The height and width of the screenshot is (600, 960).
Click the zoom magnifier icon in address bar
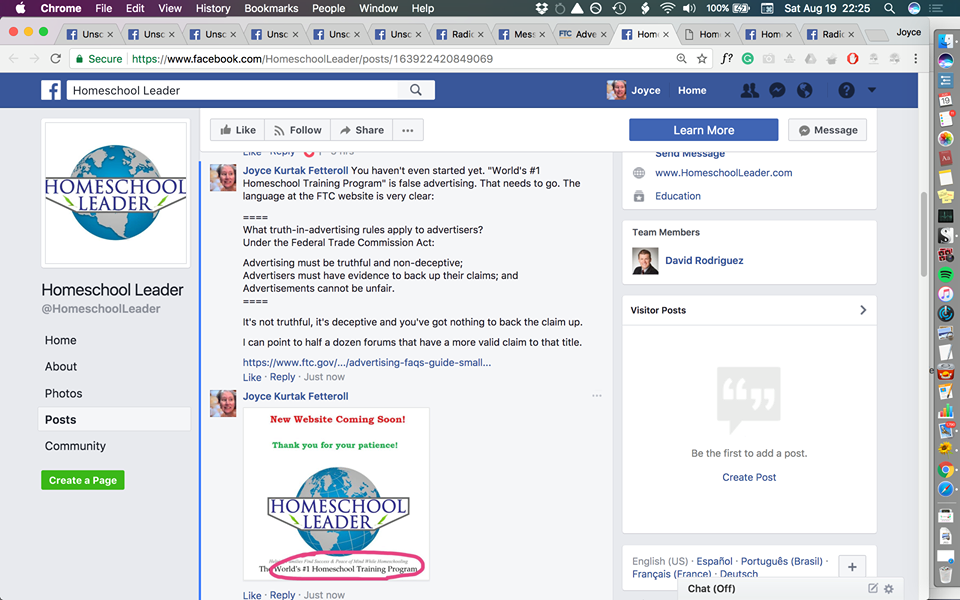point(681,59)
